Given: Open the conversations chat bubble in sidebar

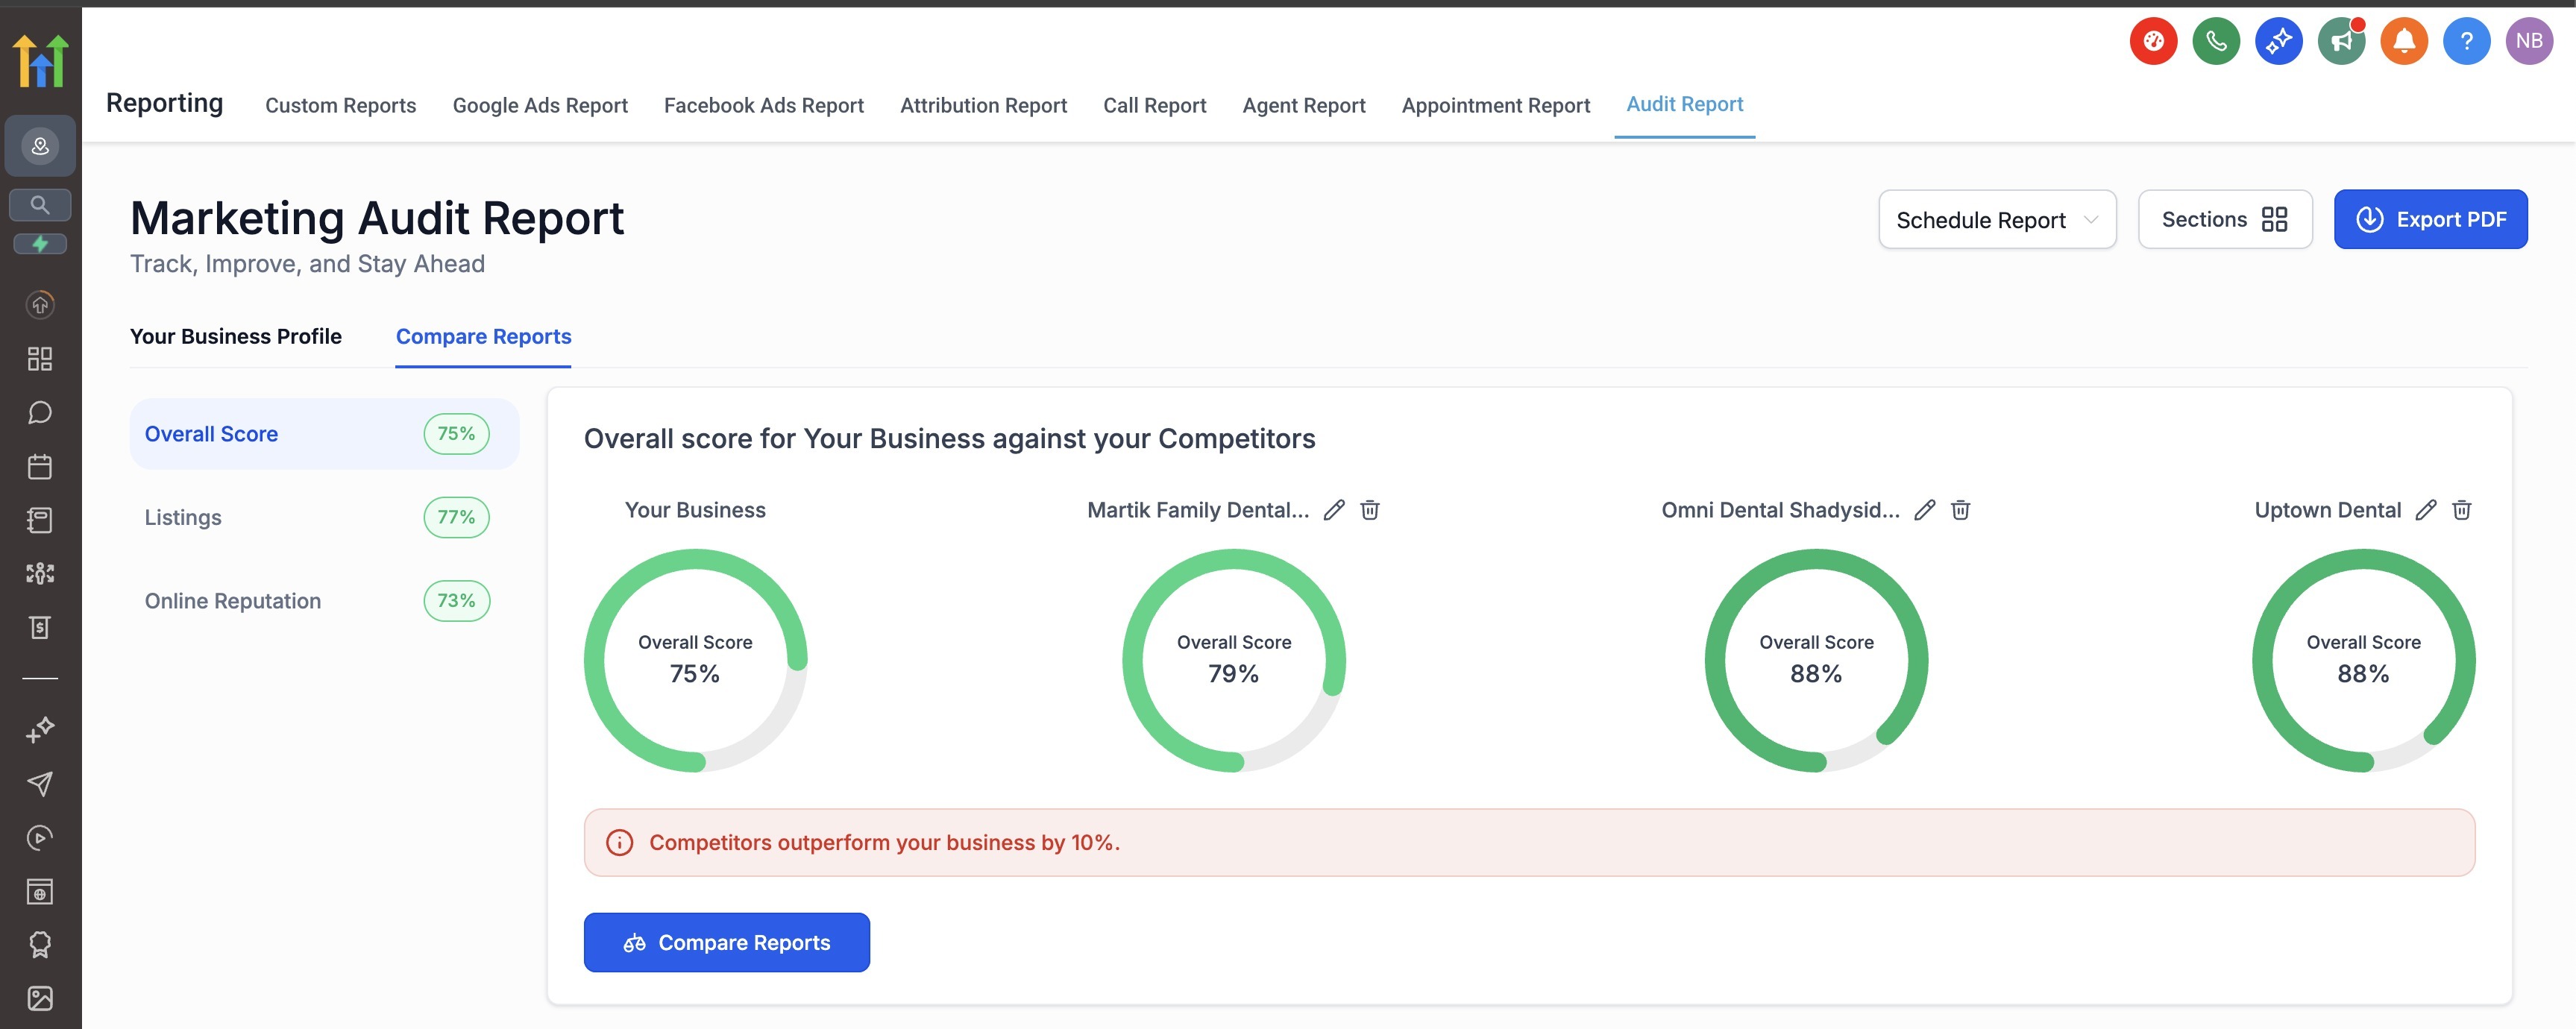Looking at the screenshot, I should pos(40,412).
